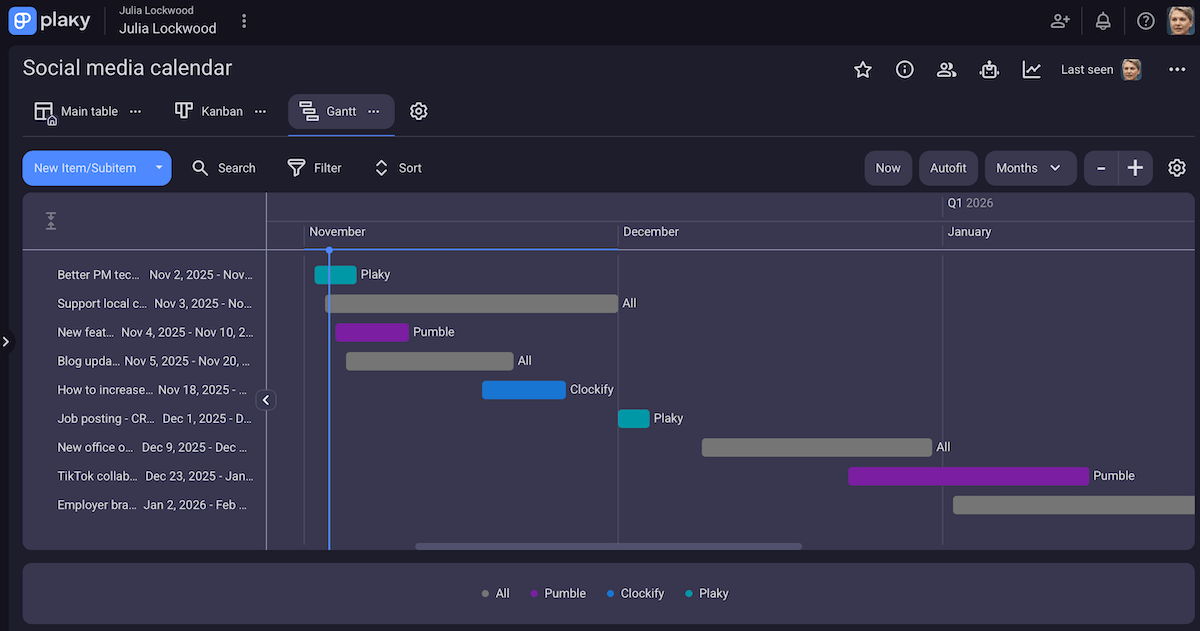Star the Social media calendar board
Image resolution: width=1200 pixels, height=631 pixels.
862,69
